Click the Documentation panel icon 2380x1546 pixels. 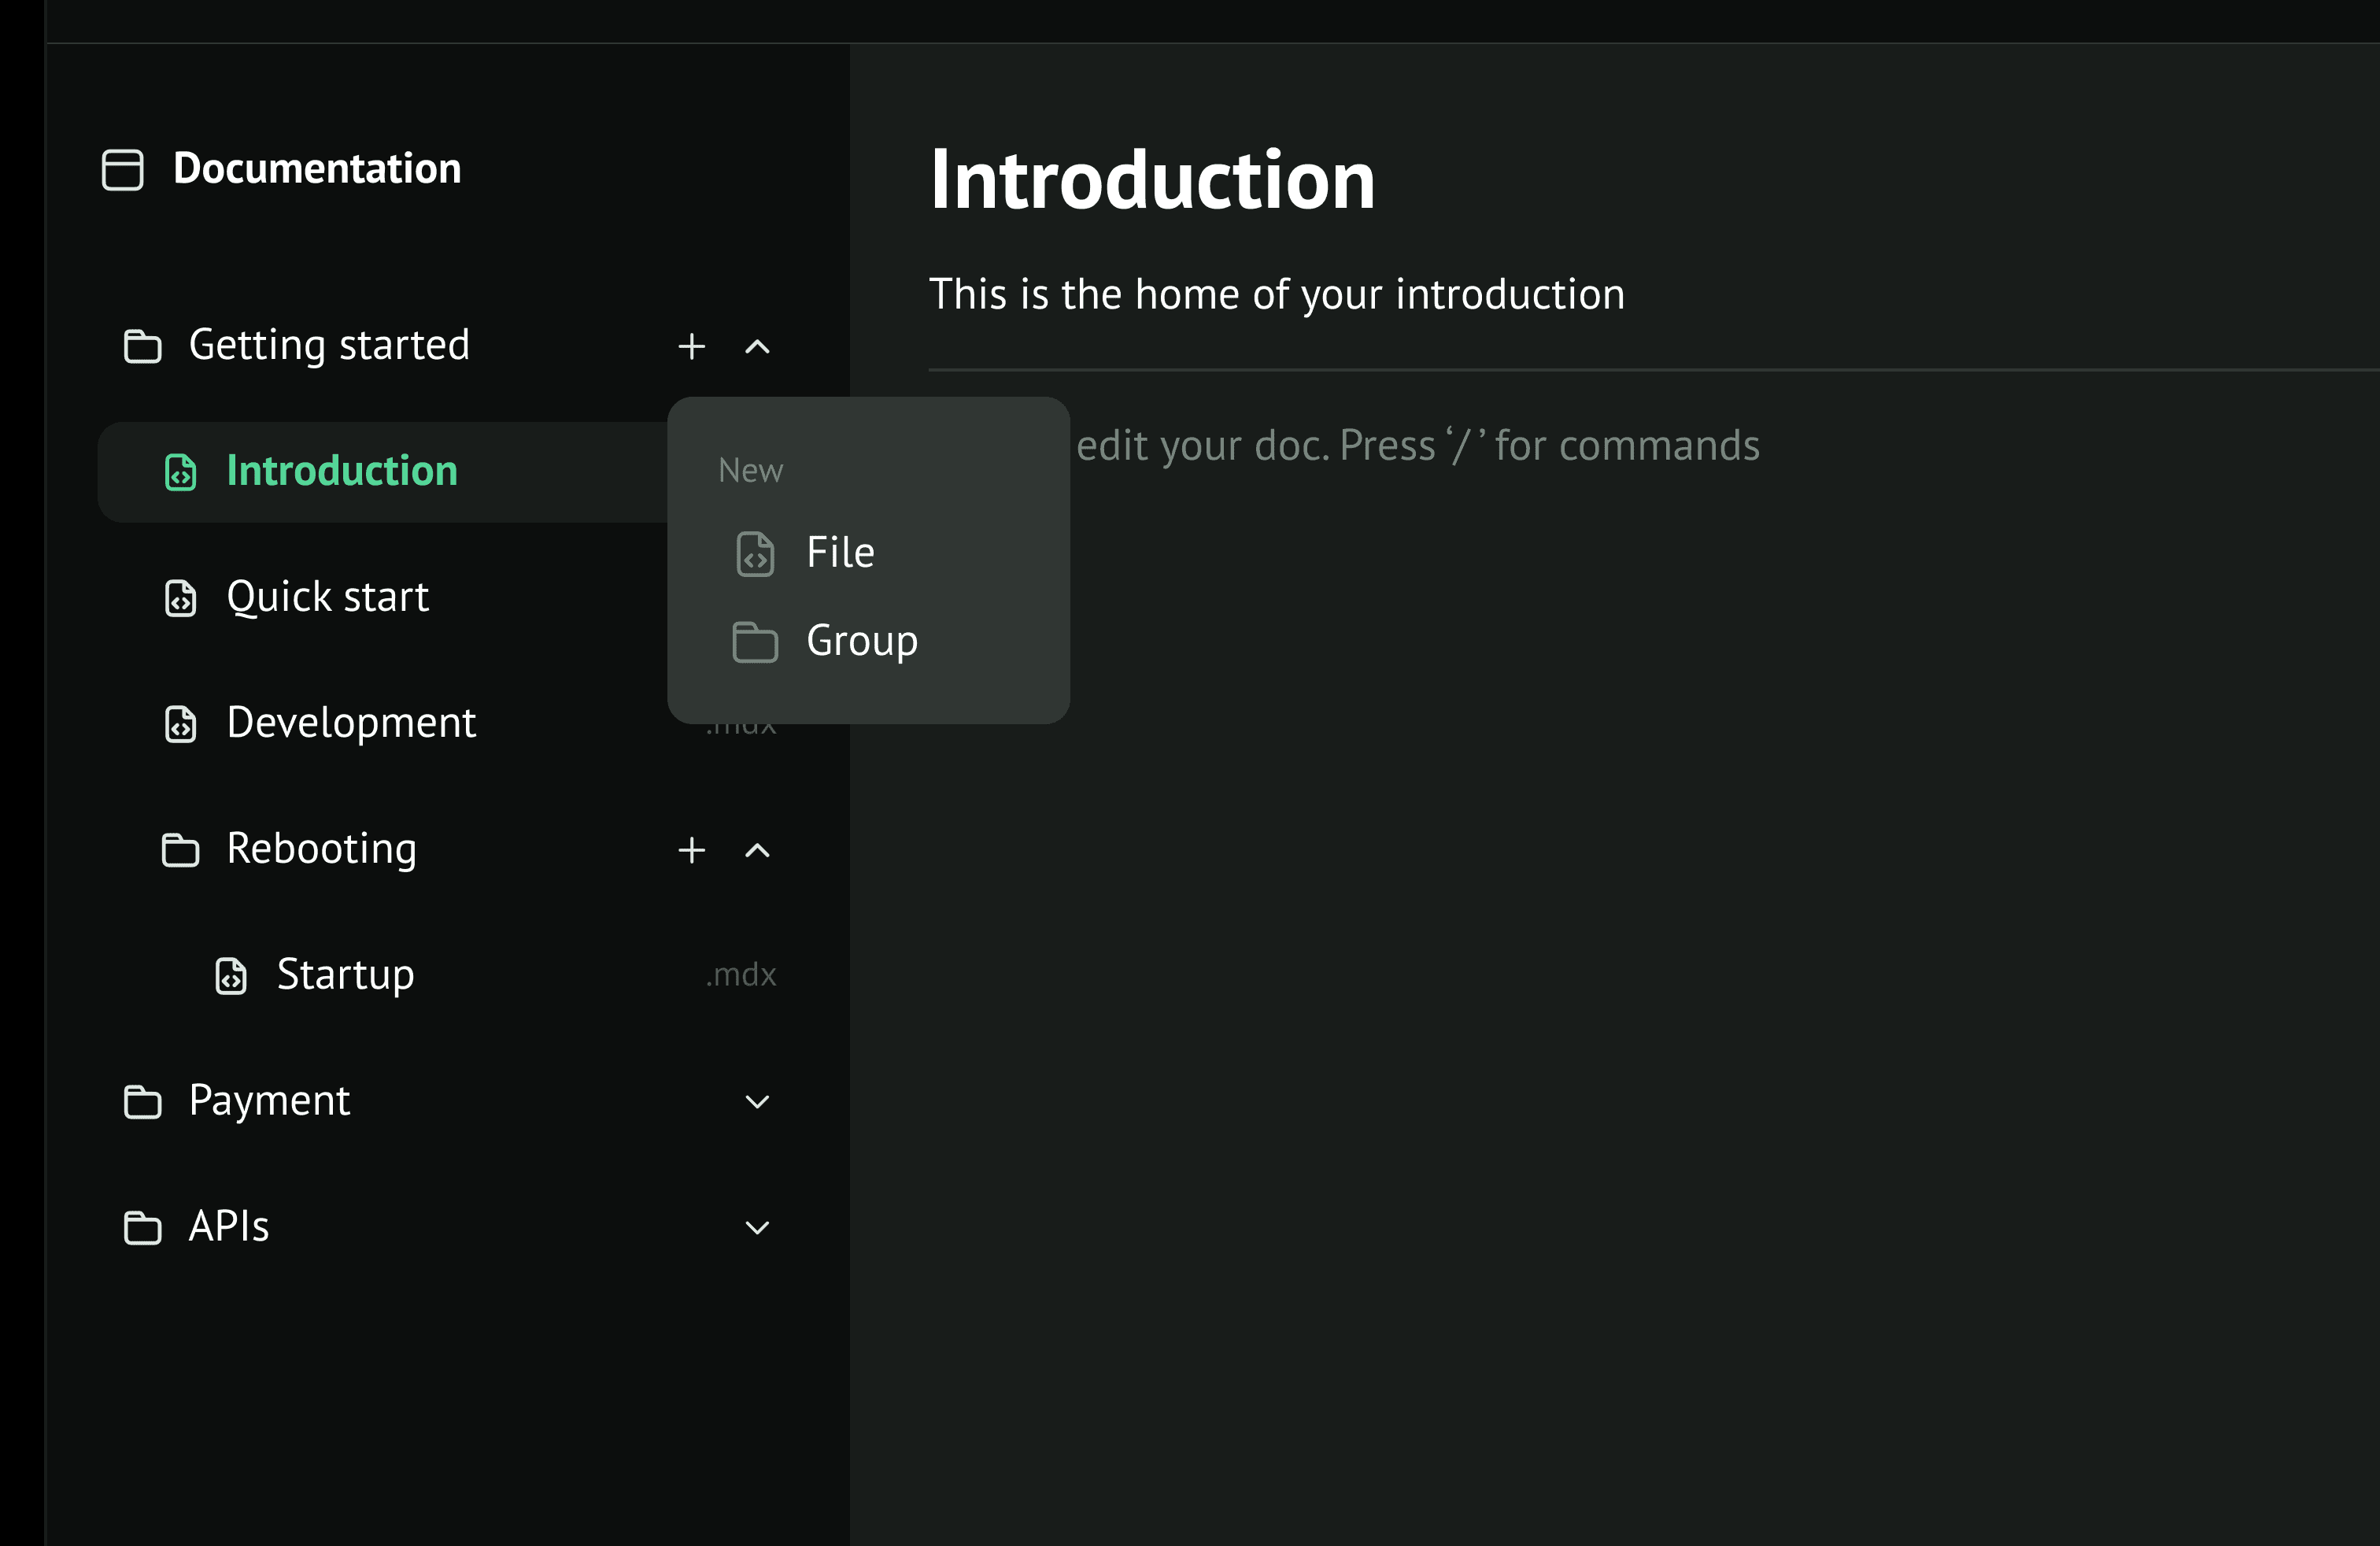coord(122,169)
